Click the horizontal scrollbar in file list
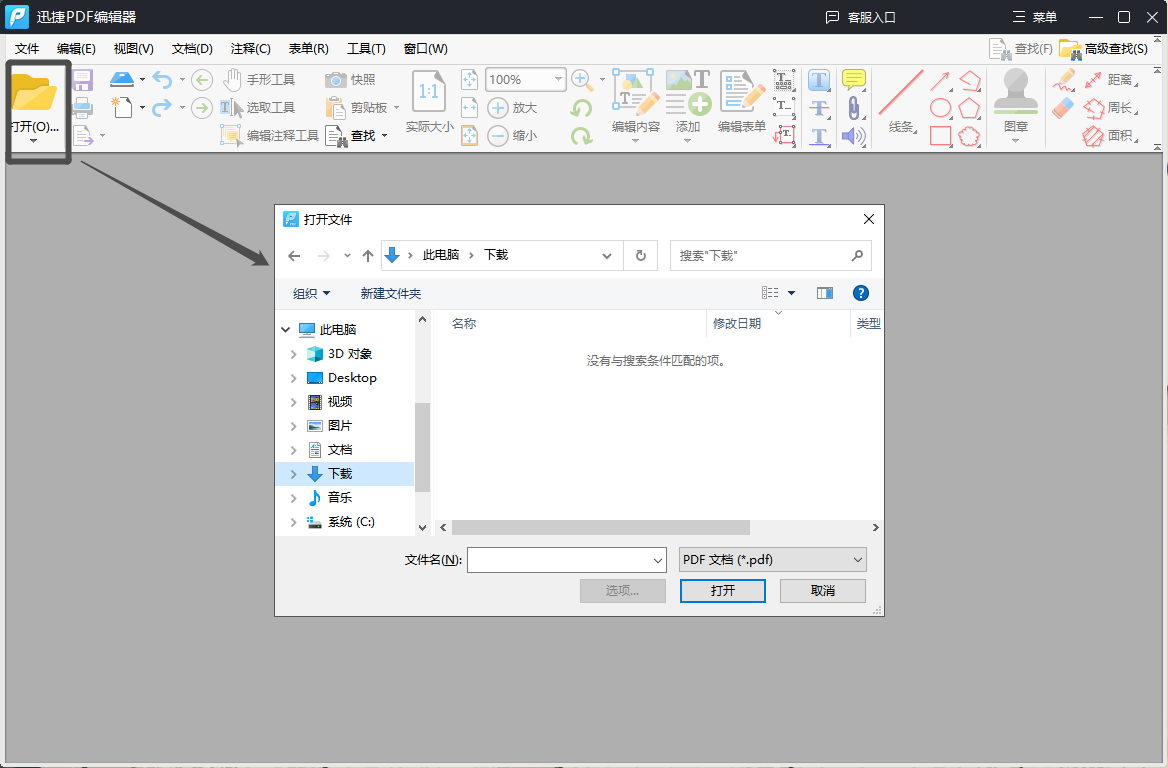This screenshot has height=768, width=1168. click(x=600, y=527)
